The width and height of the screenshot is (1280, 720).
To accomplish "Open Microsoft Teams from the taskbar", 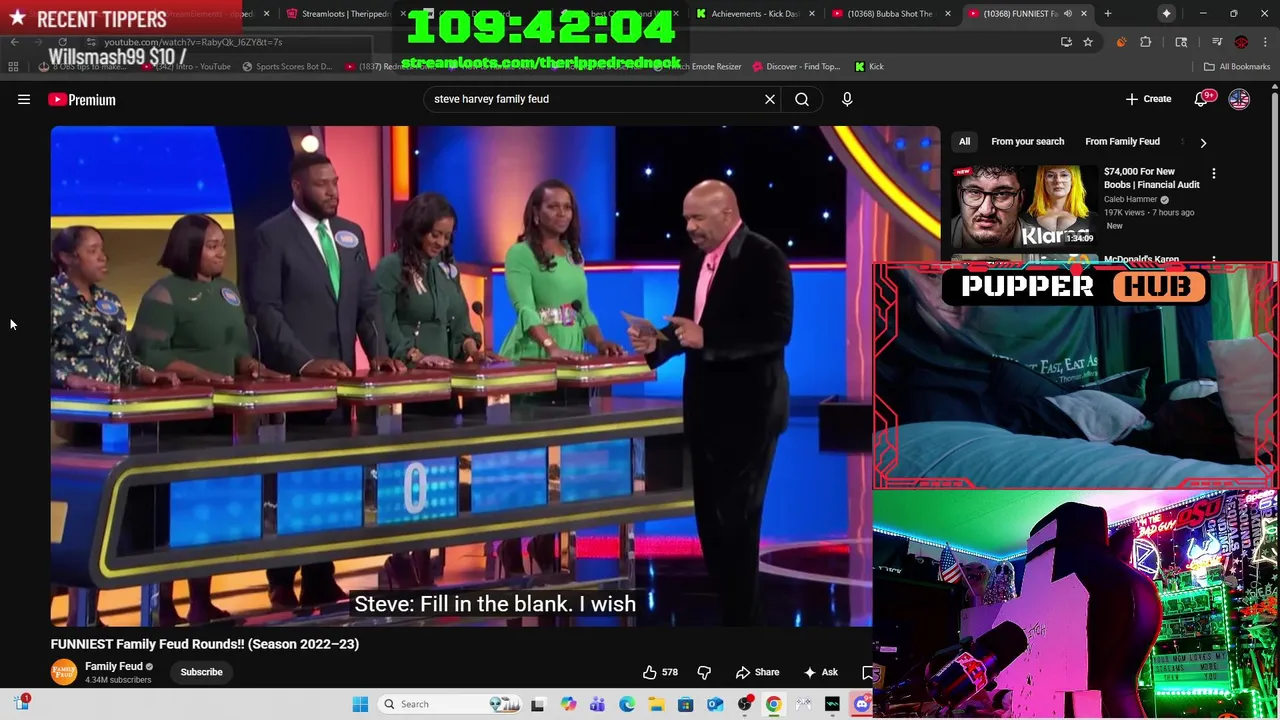I will tap(597, 704).
